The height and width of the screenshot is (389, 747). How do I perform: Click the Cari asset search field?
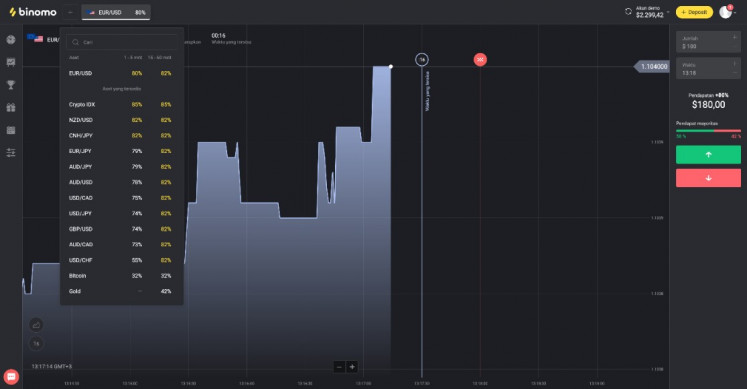click(121, 42)
